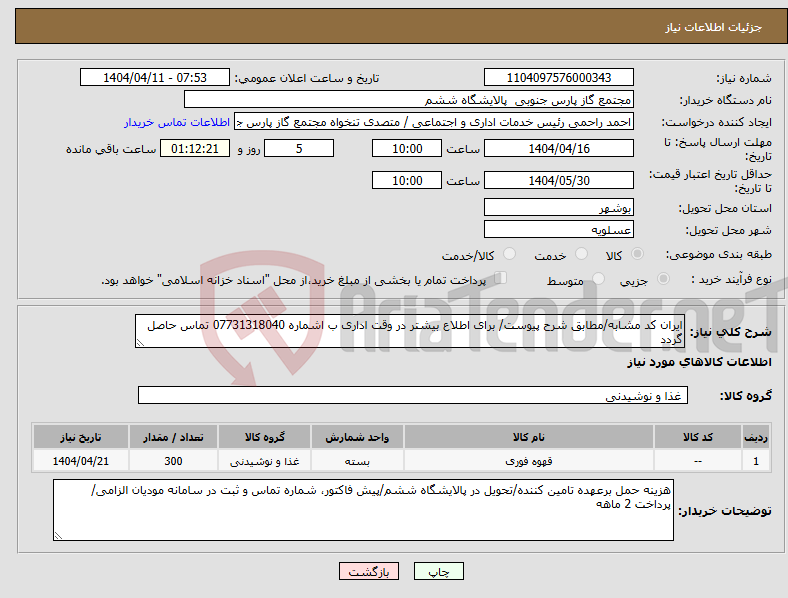Screen dimensions: 788x598
Task: Click the اطلاعات کالاهای مورد نیاز heading
Action: (x=699, y=362)
